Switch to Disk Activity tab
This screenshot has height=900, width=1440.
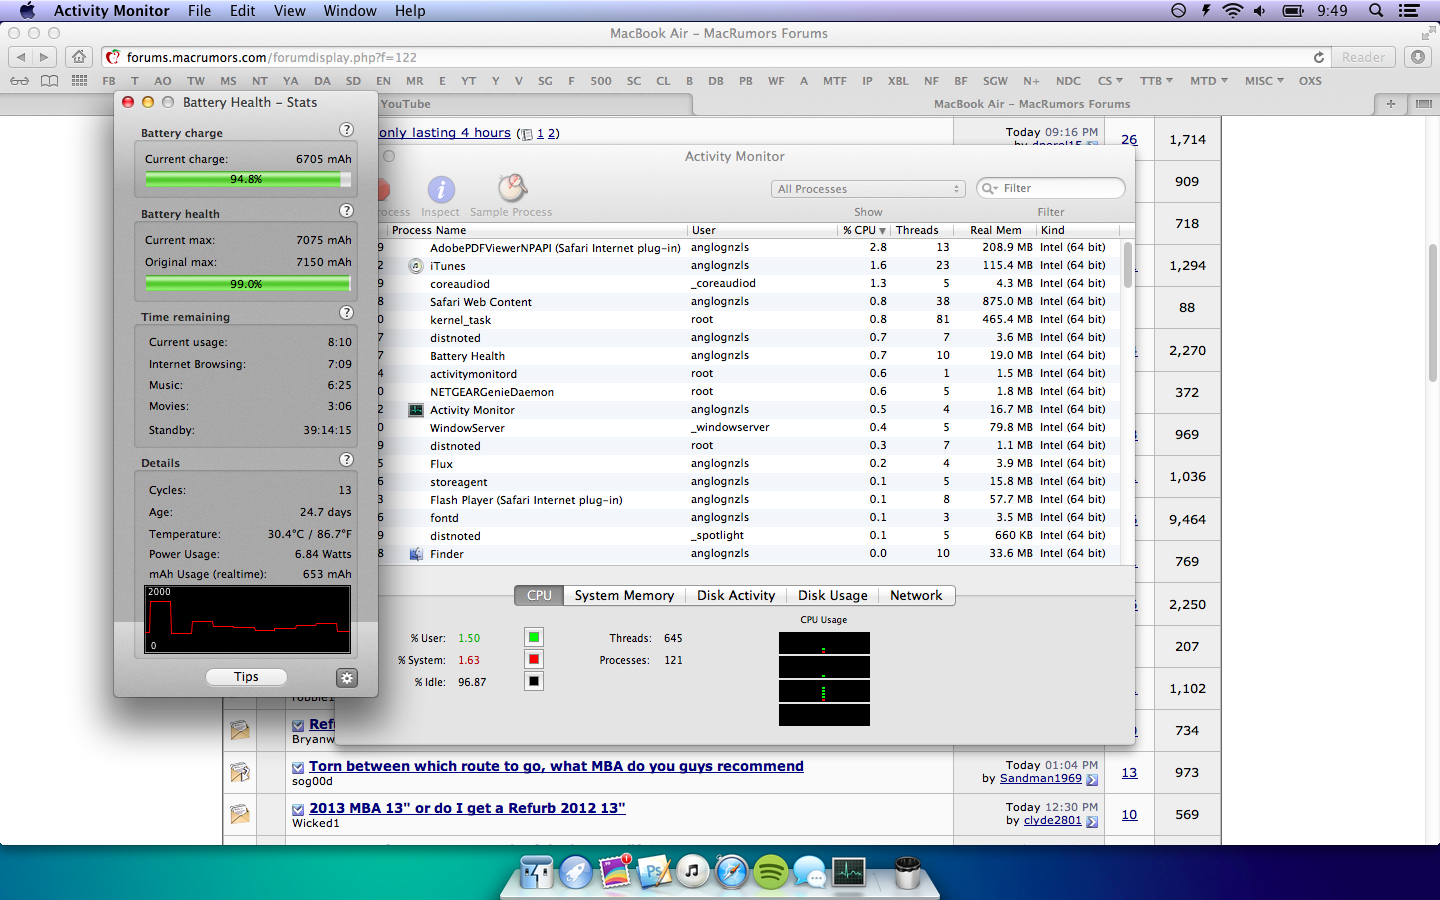pos(736,595)
